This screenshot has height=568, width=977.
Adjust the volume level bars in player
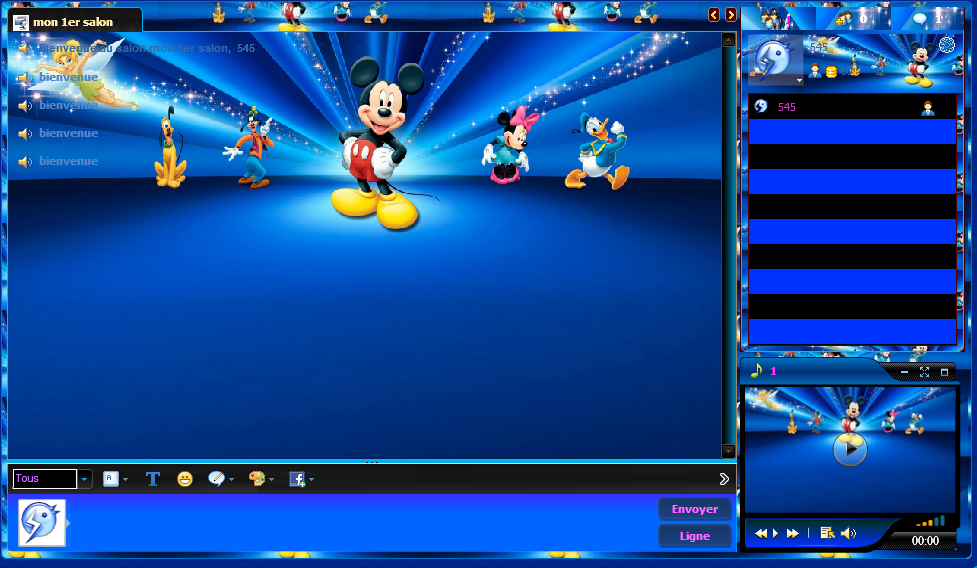click(931, 521)
